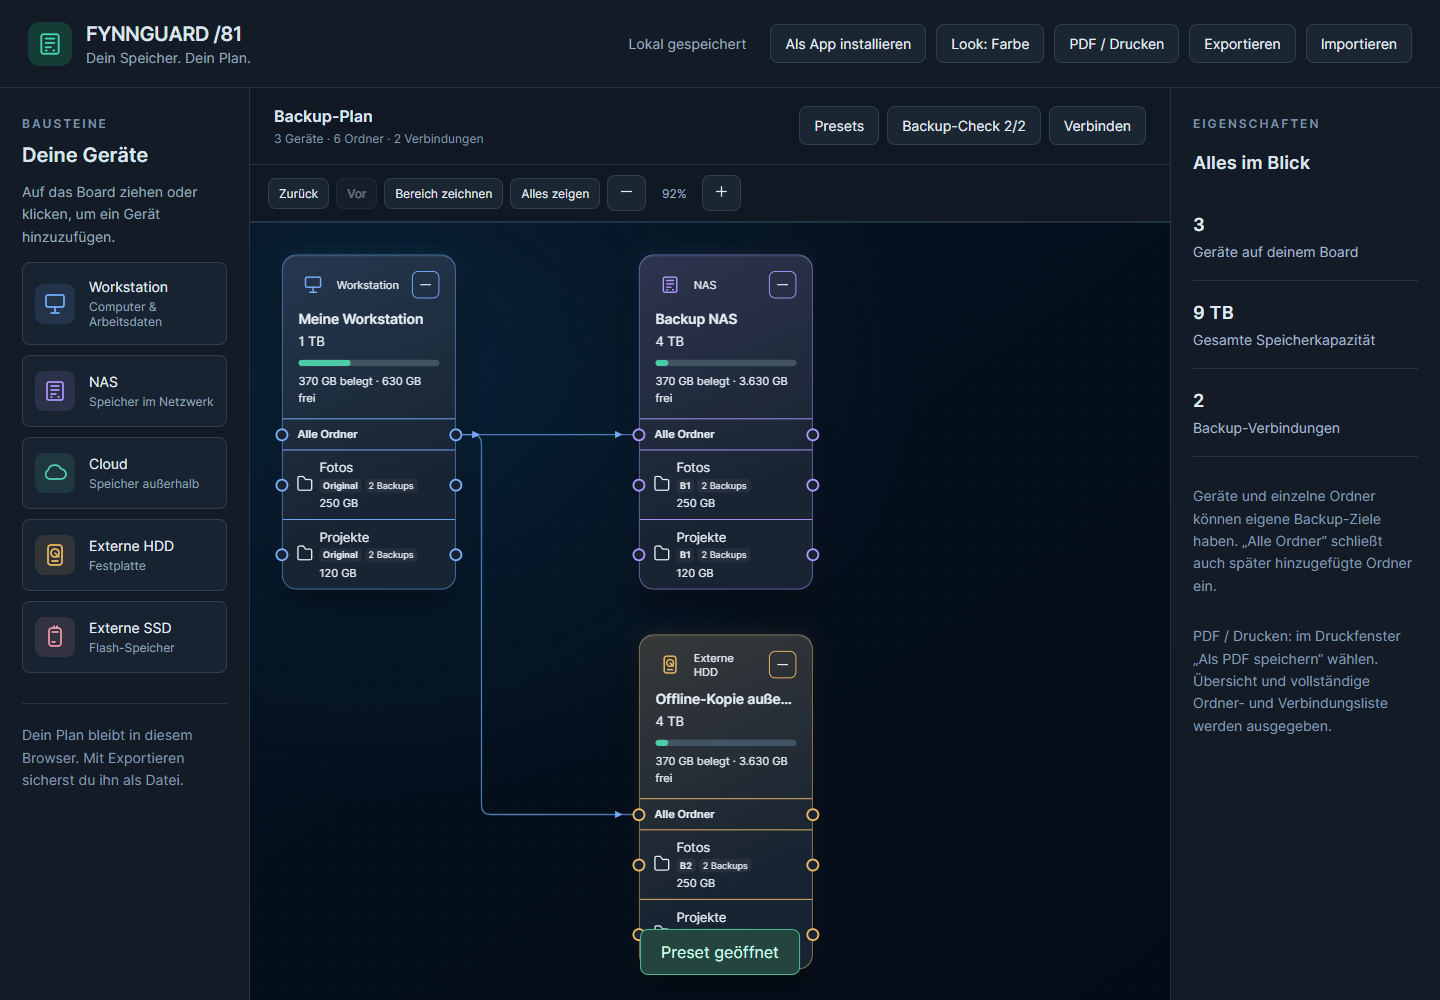The height and width of the screenshot is (1000, 1440).
Task: Click the Preset geöffnet notification toast
Action: coord(720,952)
